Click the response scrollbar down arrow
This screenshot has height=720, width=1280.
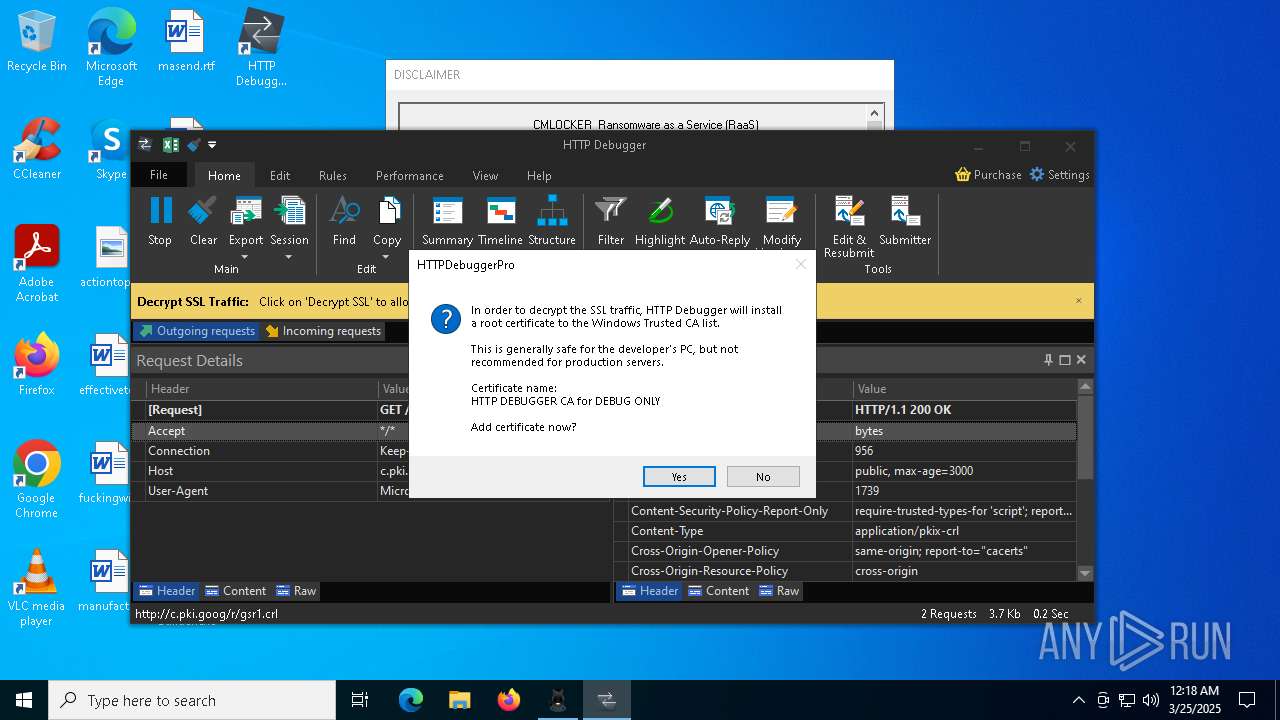pyautogui.click(x=1085, y=573)
